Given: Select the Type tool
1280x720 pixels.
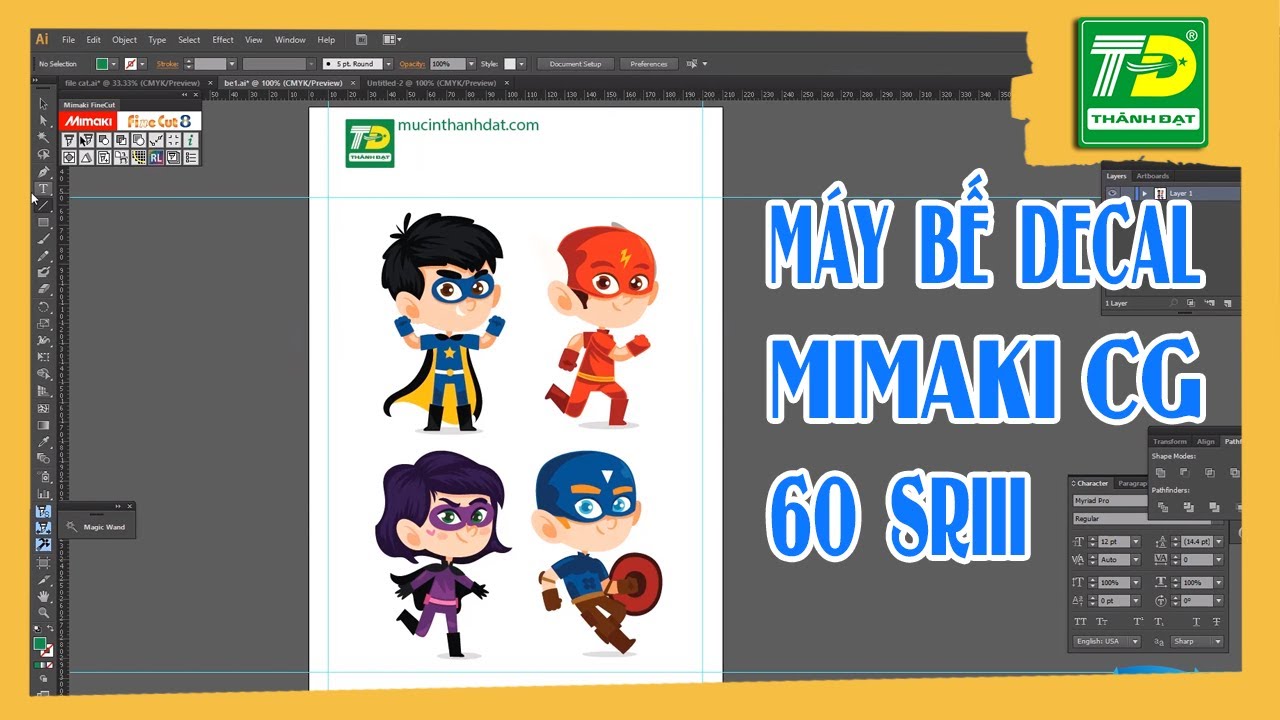Looking at the screenshot, I should 43,188.
